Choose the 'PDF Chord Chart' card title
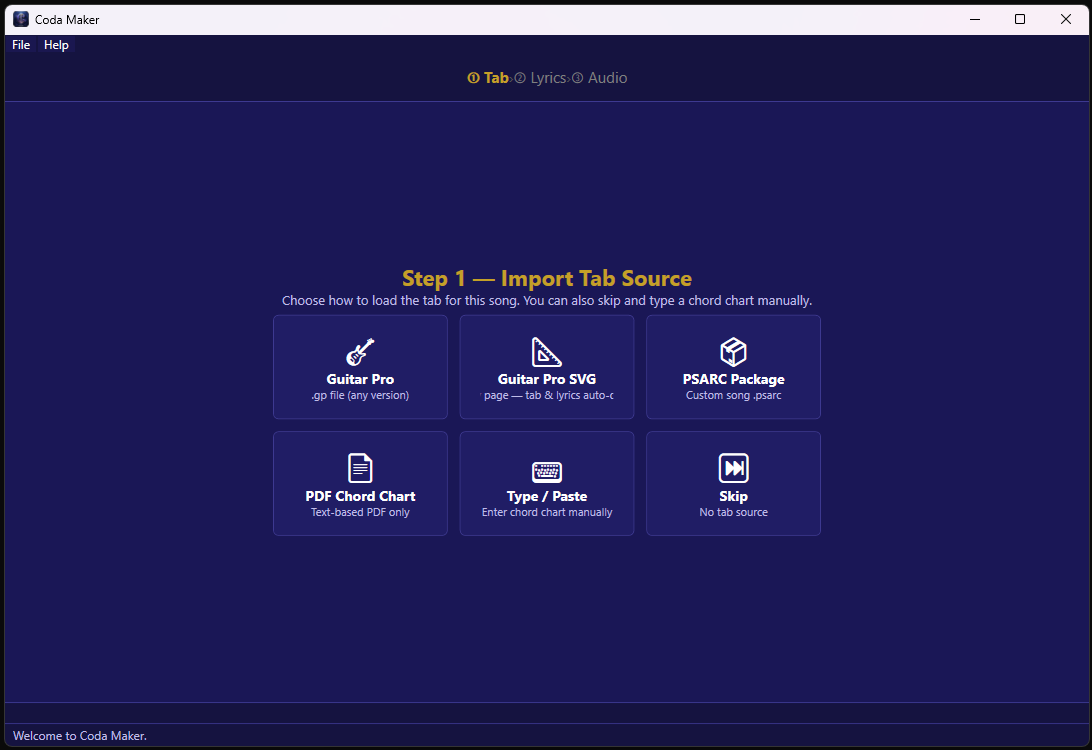Viewport: 1092px width, 750px height. pyautogui.click(x=360, y=497)
